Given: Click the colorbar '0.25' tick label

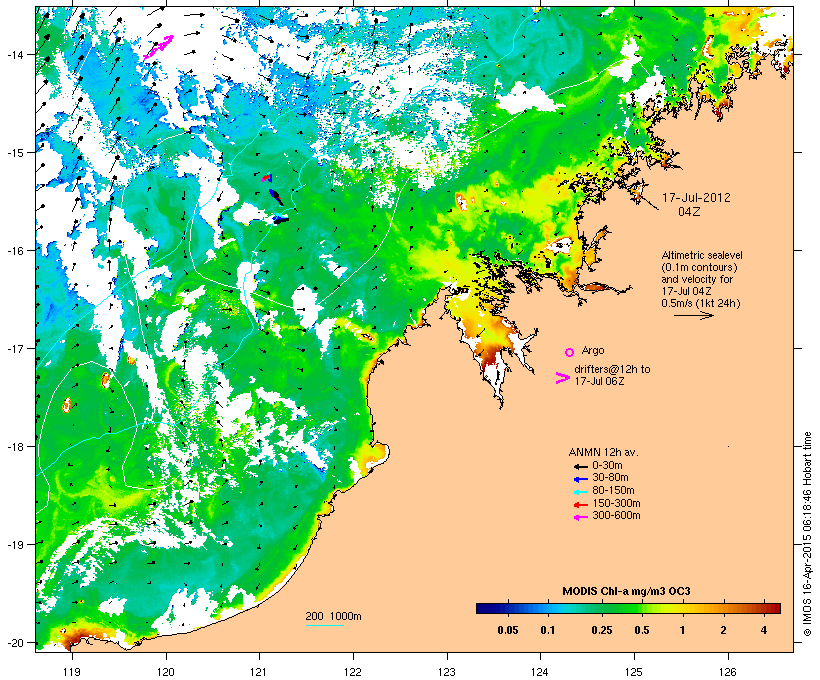Looking at the screenshot, I should point(601,630).
